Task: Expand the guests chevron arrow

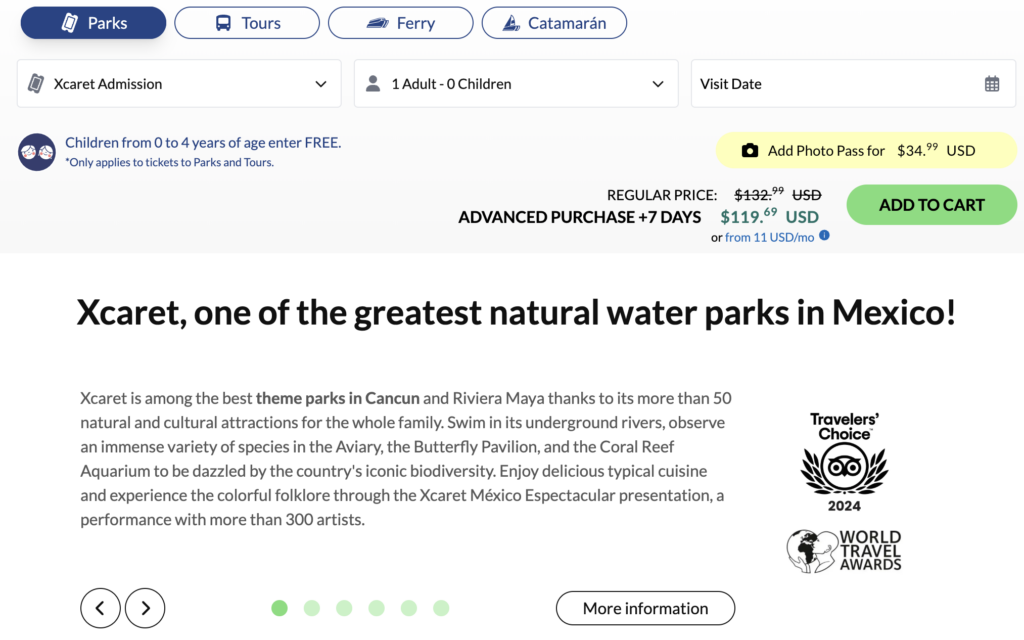Action: click(x=658, y=84)
